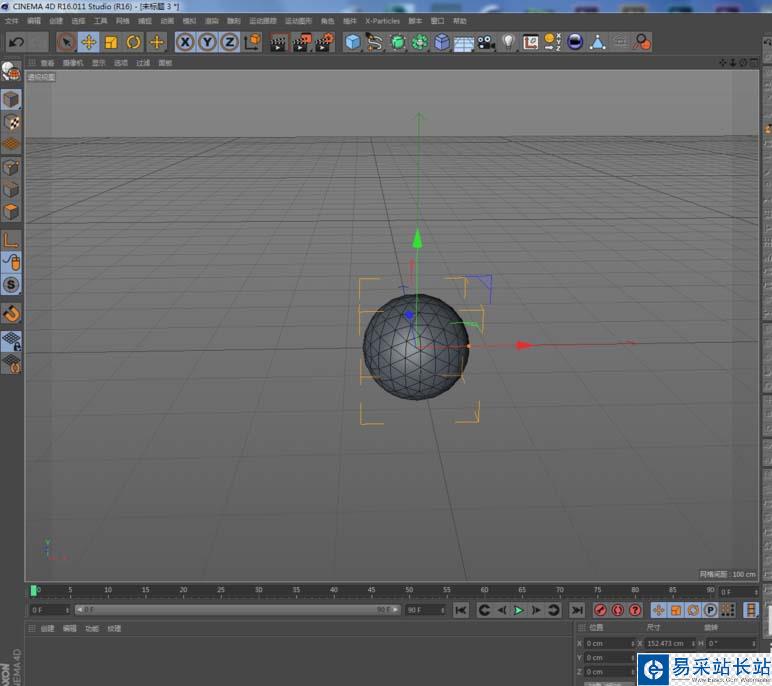Toggle Position keying in timeline bar
772x686 pixels.
(x=658, y=610)
